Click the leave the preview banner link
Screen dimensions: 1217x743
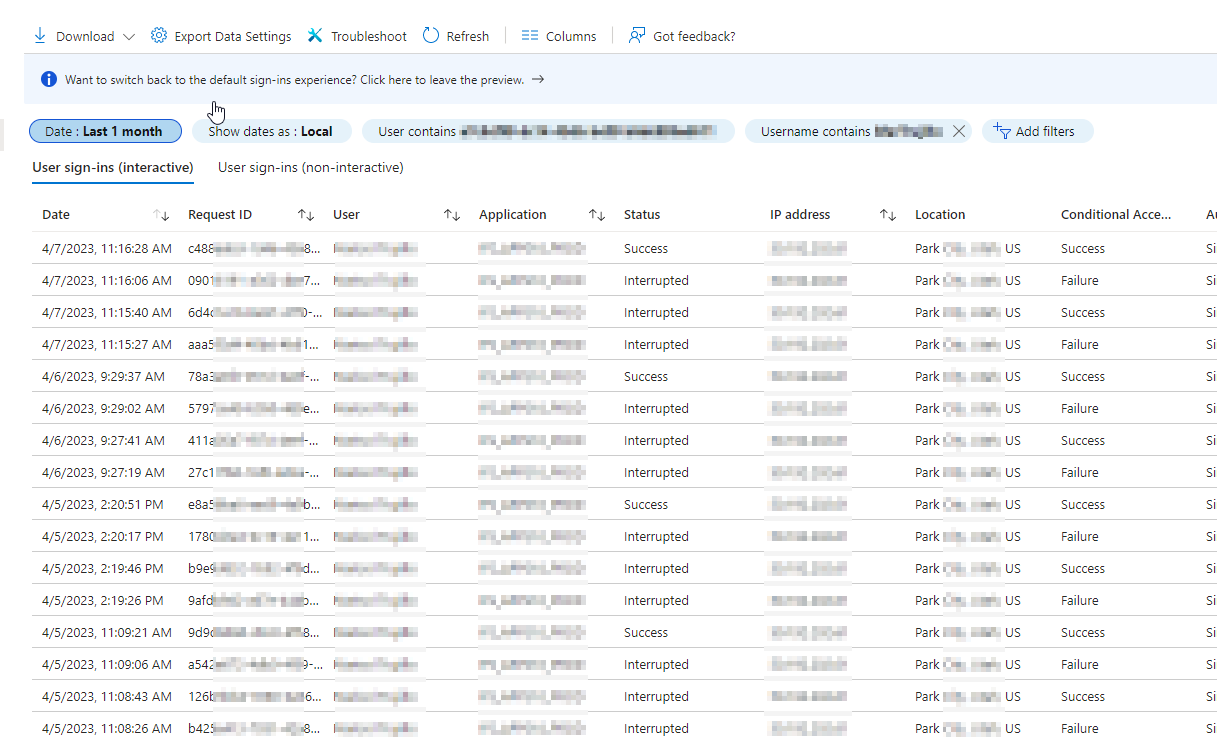click(x=305, y=79)
